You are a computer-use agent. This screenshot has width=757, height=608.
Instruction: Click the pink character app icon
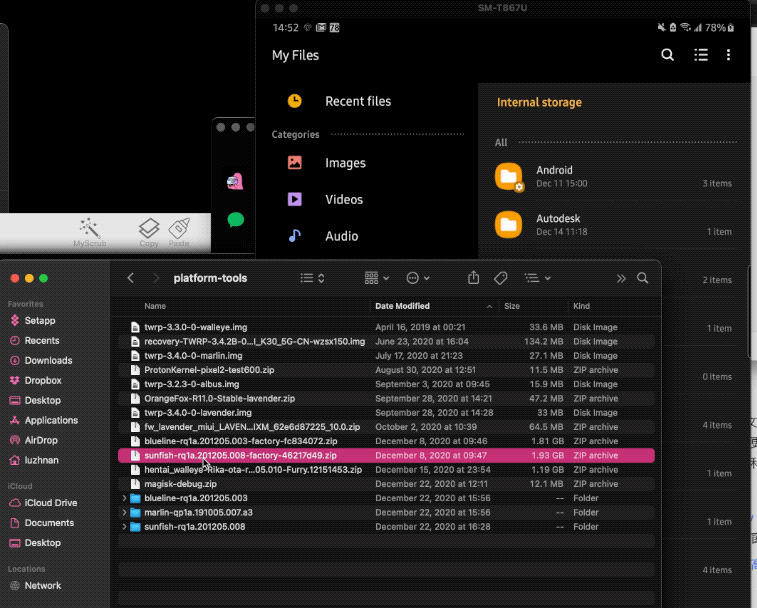click(x=235, y=182)
